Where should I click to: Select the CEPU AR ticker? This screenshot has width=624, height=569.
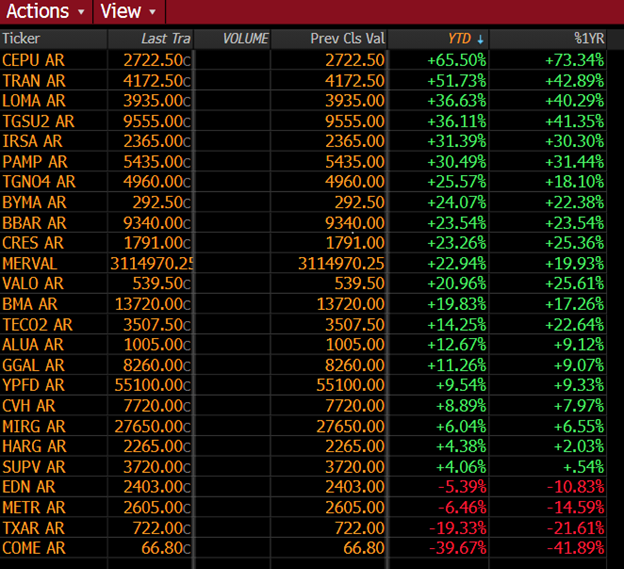pyautogui.click(x=33, y=60)
